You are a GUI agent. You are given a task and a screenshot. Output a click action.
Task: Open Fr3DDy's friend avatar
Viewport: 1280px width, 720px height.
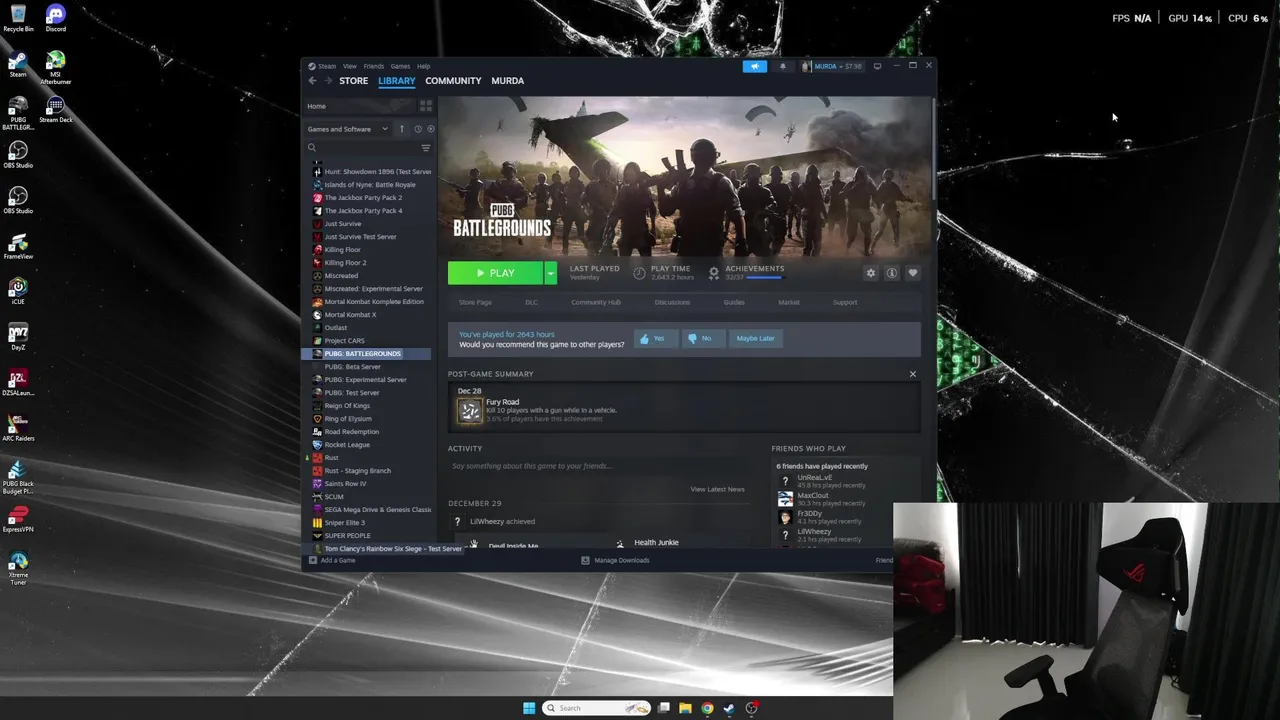click(785, 517)
